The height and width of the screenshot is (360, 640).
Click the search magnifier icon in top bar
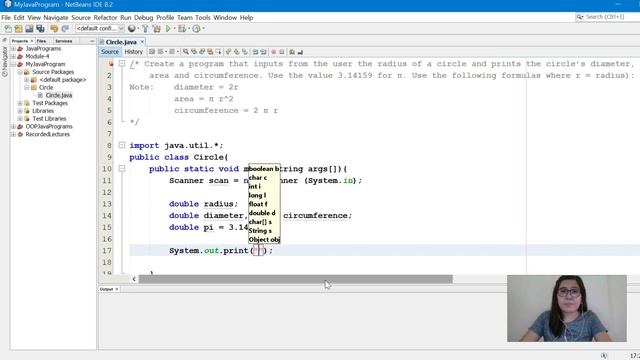pos(580,17)
